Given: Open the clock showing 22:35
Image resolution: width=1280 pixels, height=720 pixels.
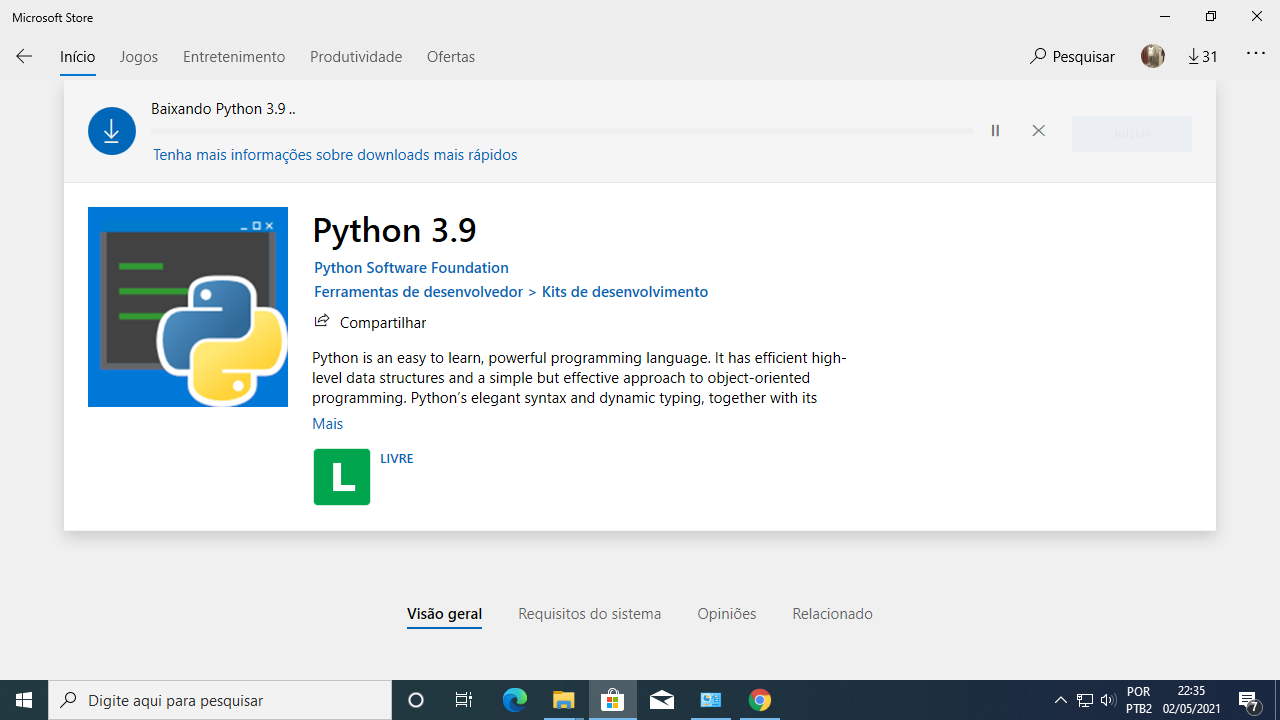Looking at the screenshot, I should click(x=1192, y=700).
